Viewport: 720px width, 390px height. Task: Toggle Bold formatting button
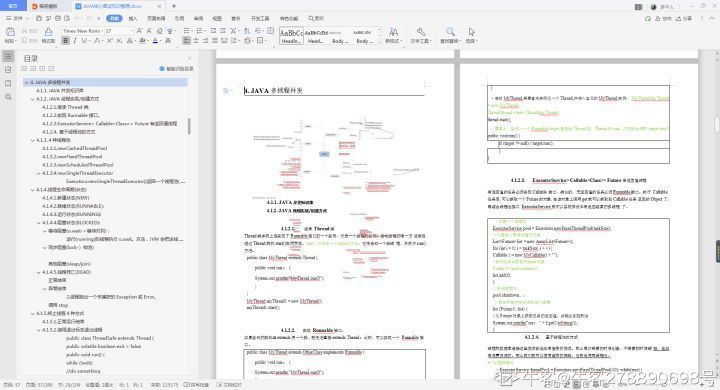pos(65,41)
